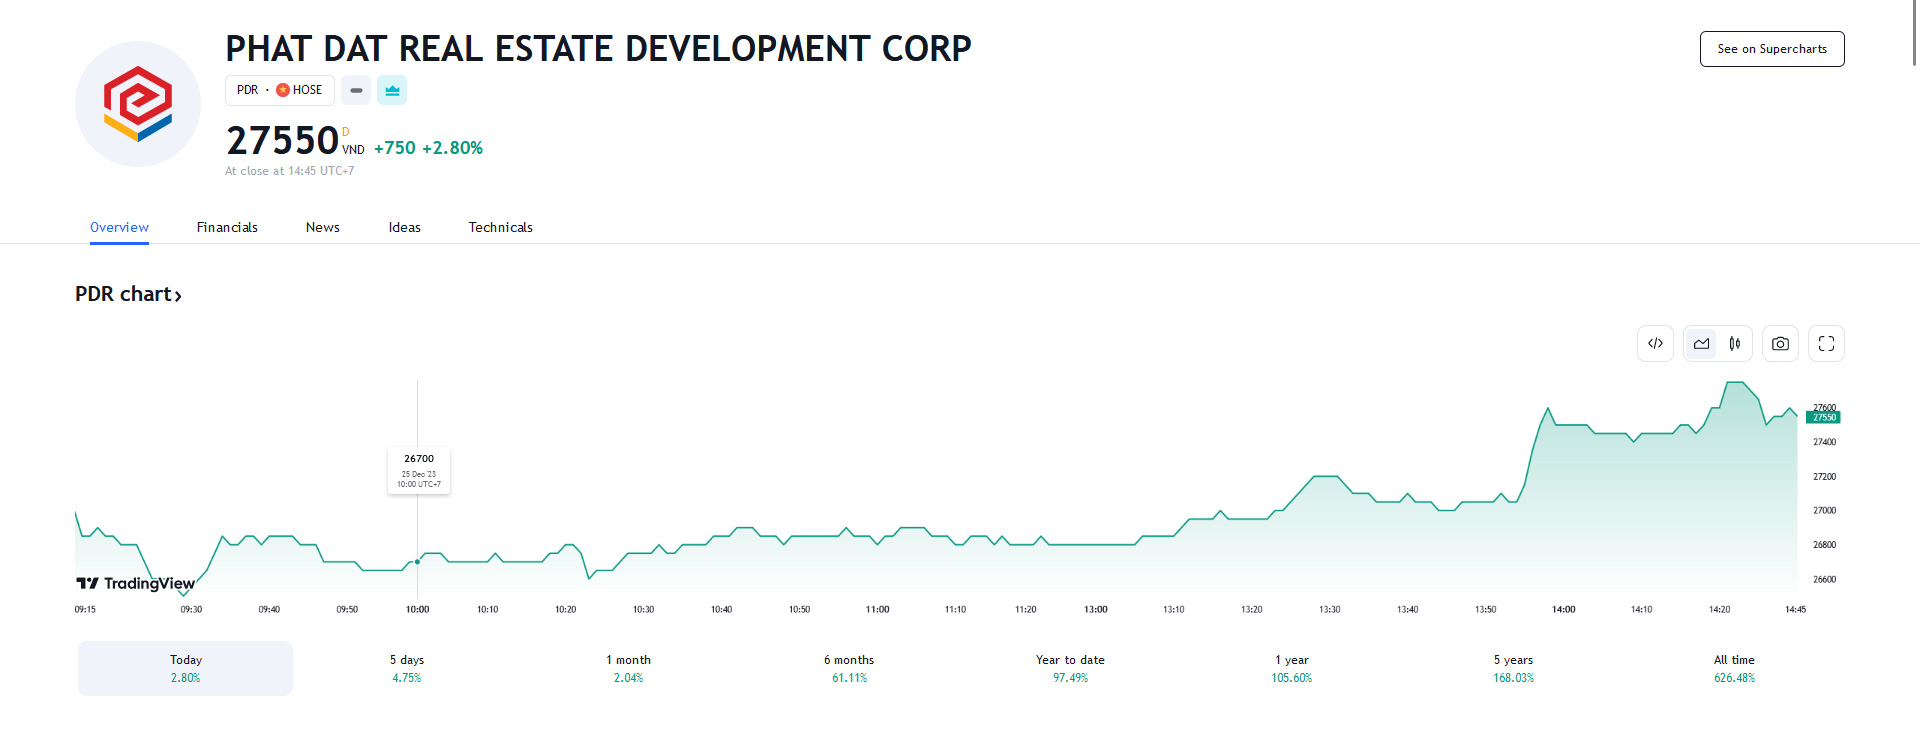
Task: Click See on Supercharts button
Action: 1771,49
